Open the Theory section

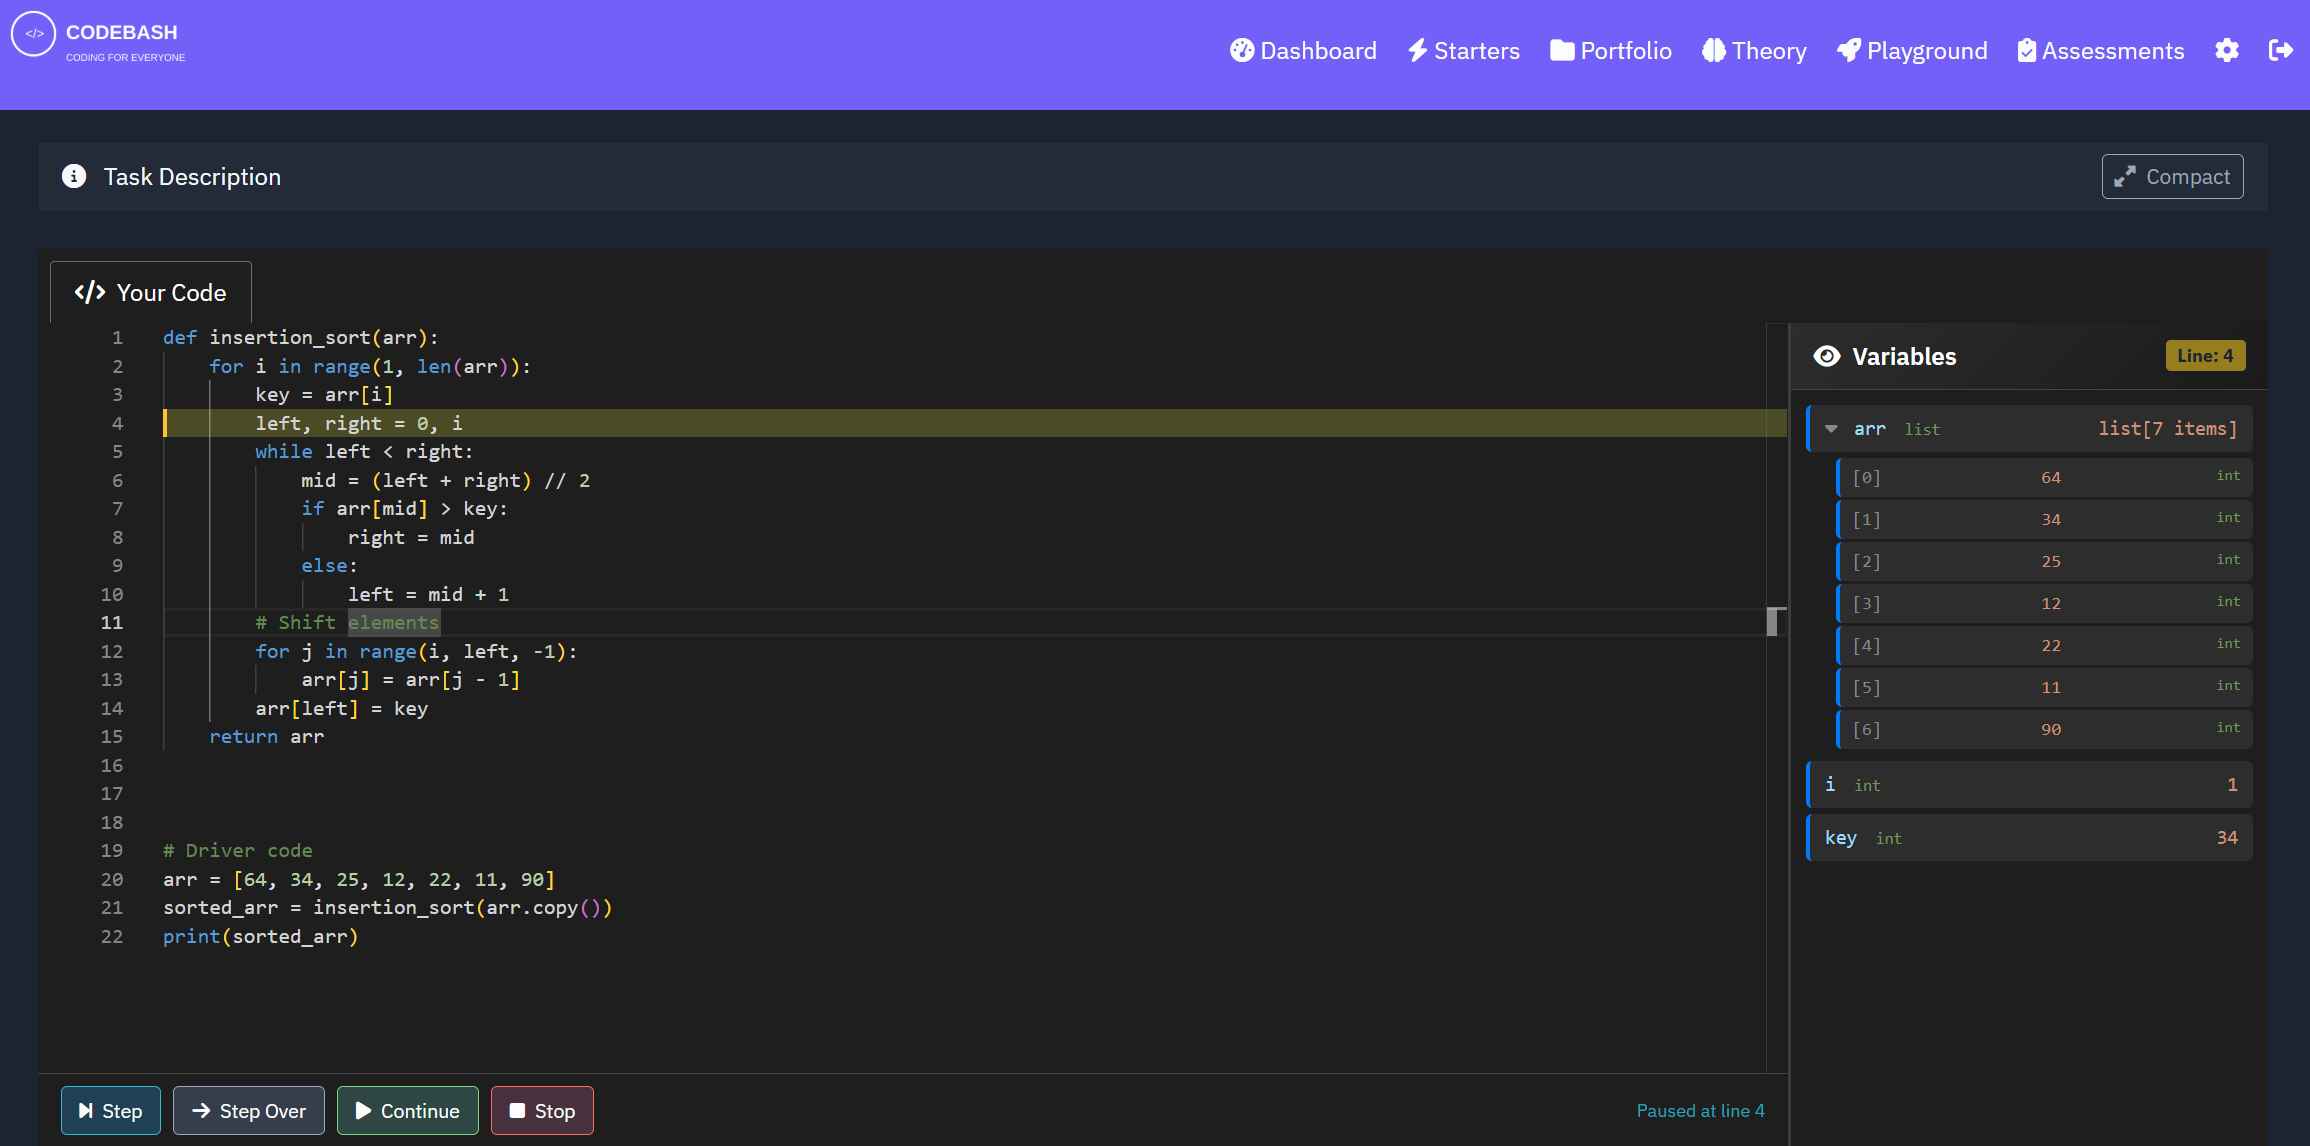coord(1754,51)
